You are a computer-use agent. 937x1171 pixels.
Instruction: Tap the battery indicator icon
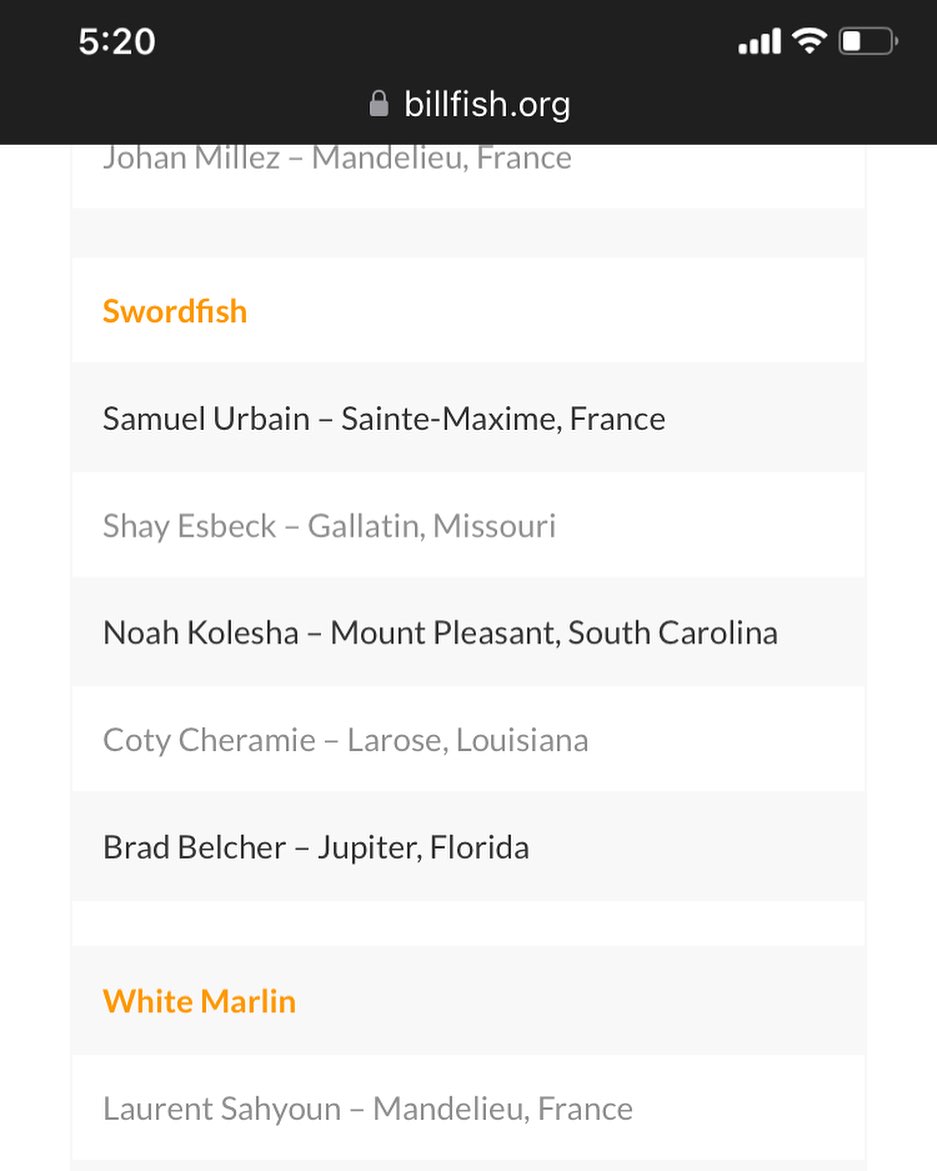pyautogui.click(x=867, y=41)
